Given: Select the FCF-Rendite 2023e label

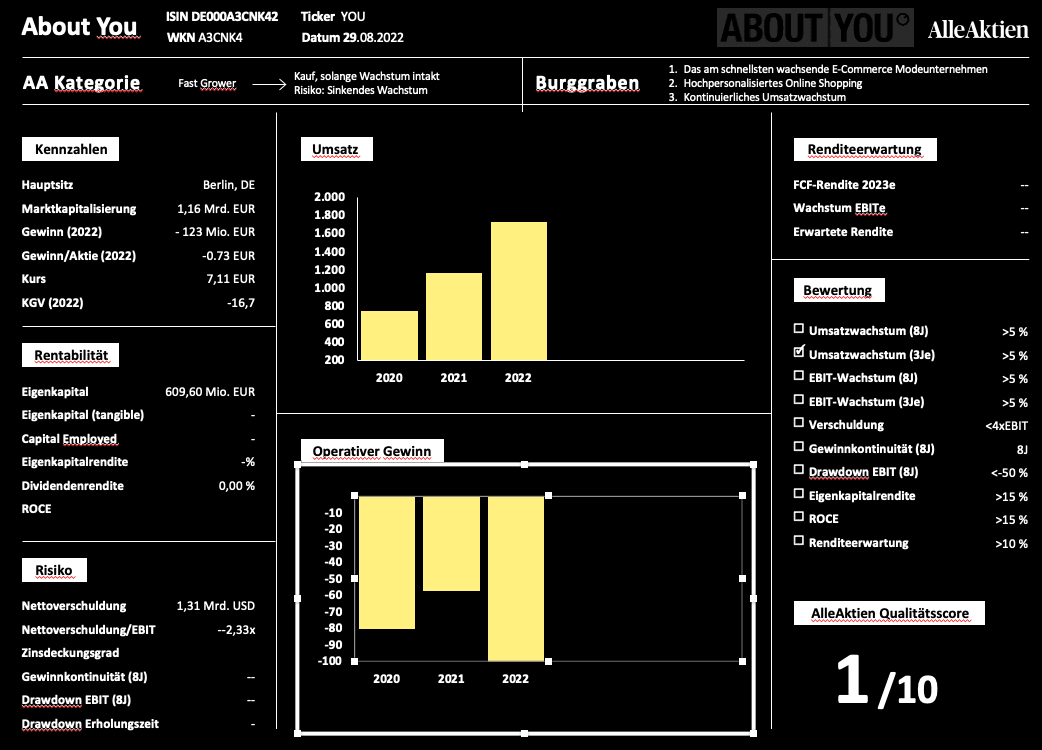Looking at the screenshot, I should point(844,185).
